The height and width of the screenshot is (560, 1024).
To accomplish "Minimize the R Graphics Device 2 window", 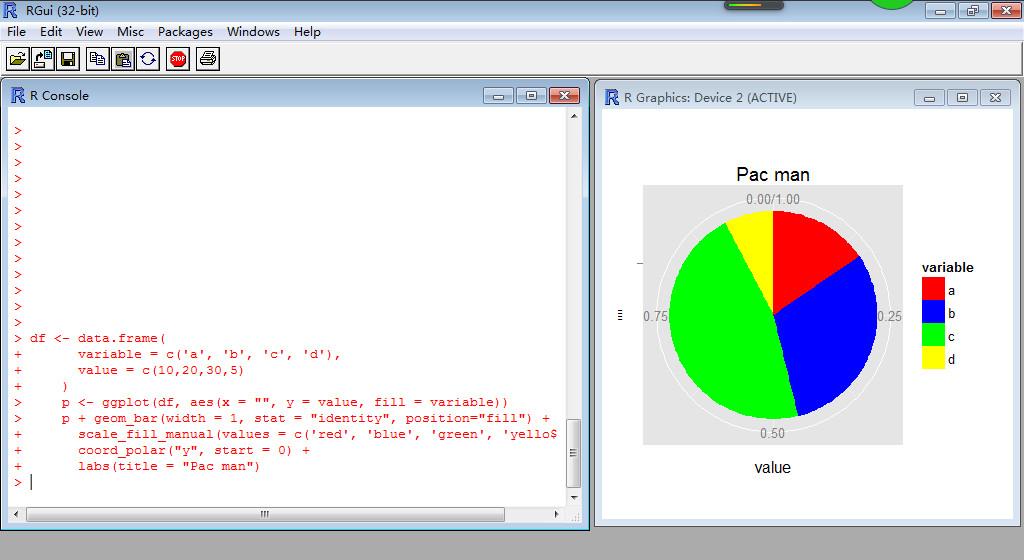I will pyautogui.click(x=930, y=98).
